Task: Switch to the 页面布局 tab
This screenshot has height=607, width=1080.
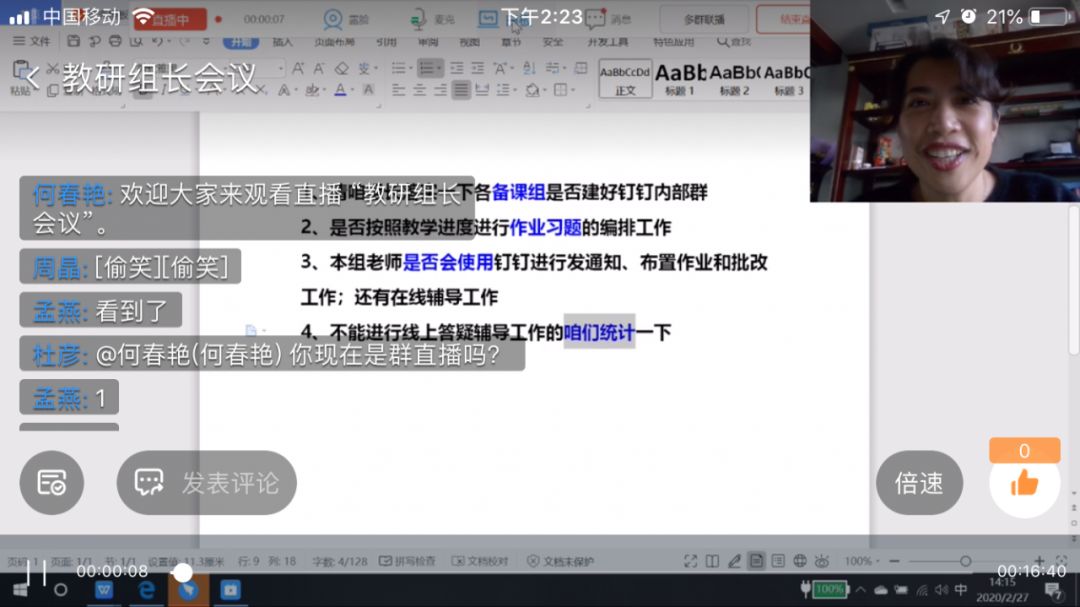Action: click(x=334, y=42)
